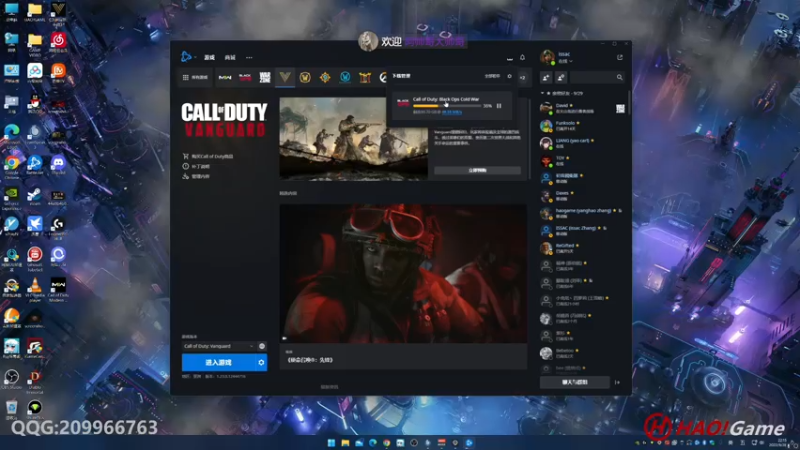Open game options gear next to play button
The width and height of the screenshot is (800, 450).
(261, 362)
